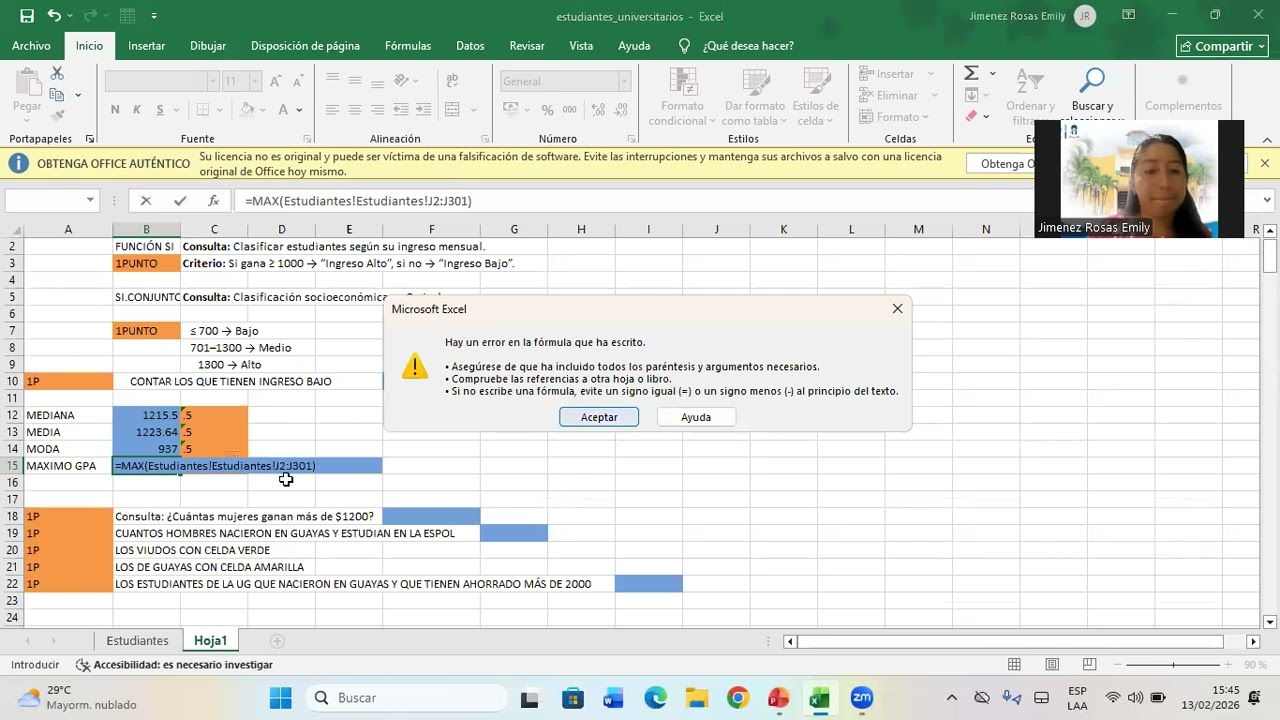Close the Microsoft Excel error dialog
The width and height of the screenshot is (1280, 720).
click(897, 309)
